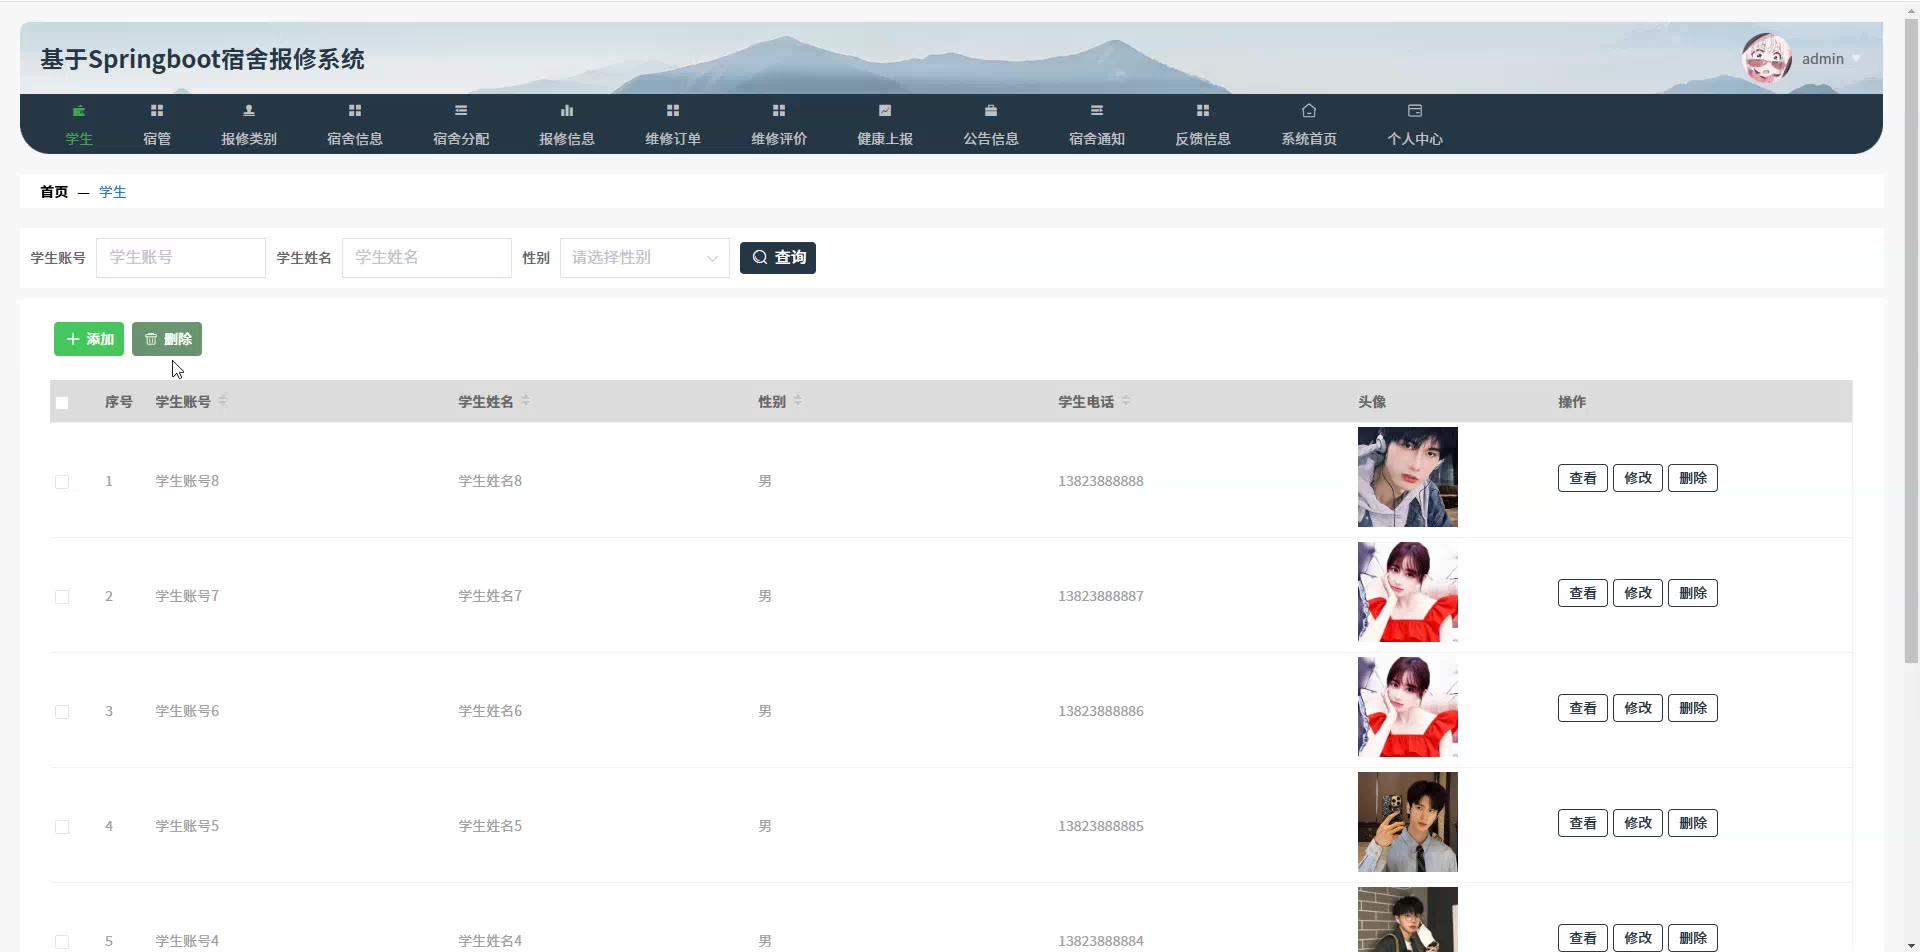
Task: Click the 健康上报 icon
Action: pos(885,110)
